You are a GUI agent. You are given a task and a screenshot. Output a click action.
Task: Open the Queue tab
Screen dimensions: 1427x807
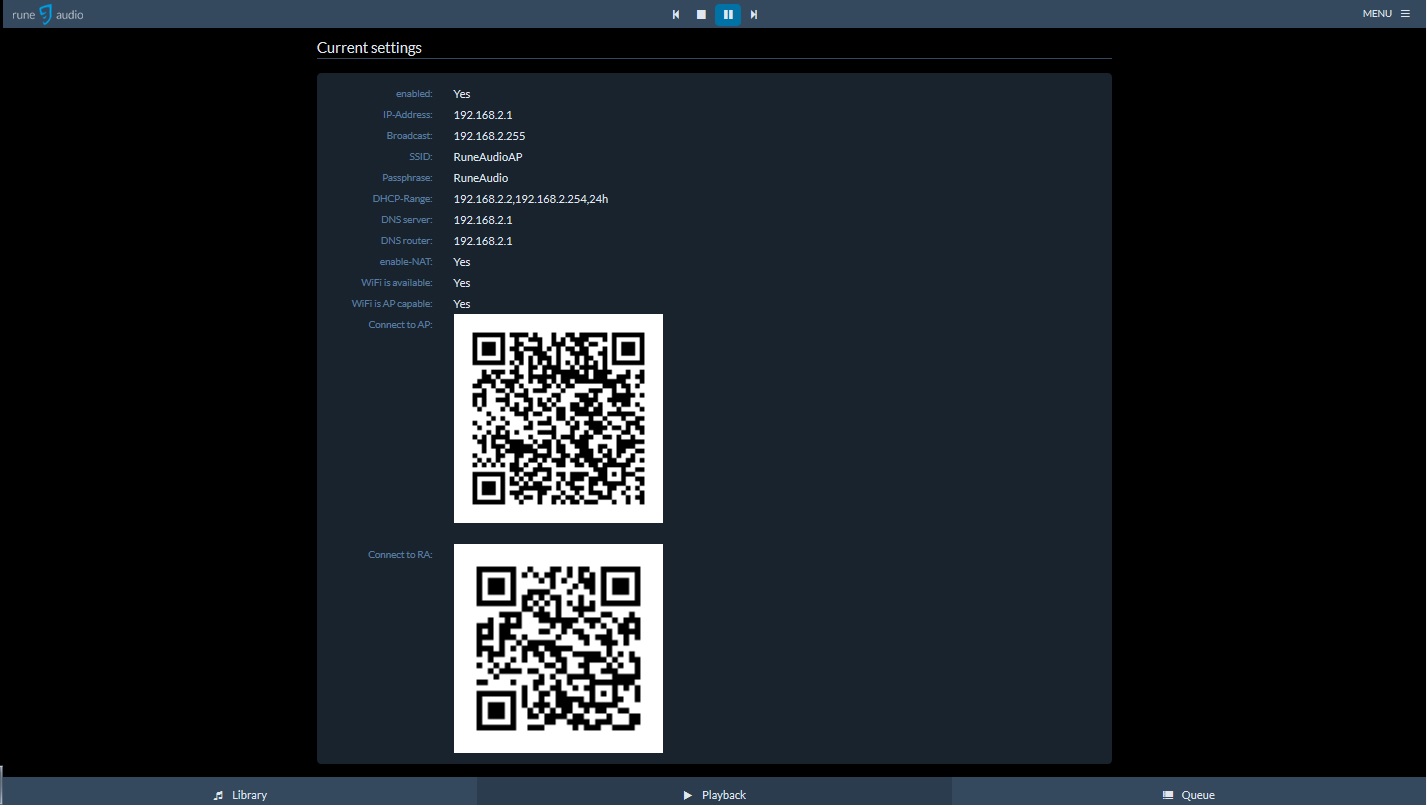coord(1188,795)
